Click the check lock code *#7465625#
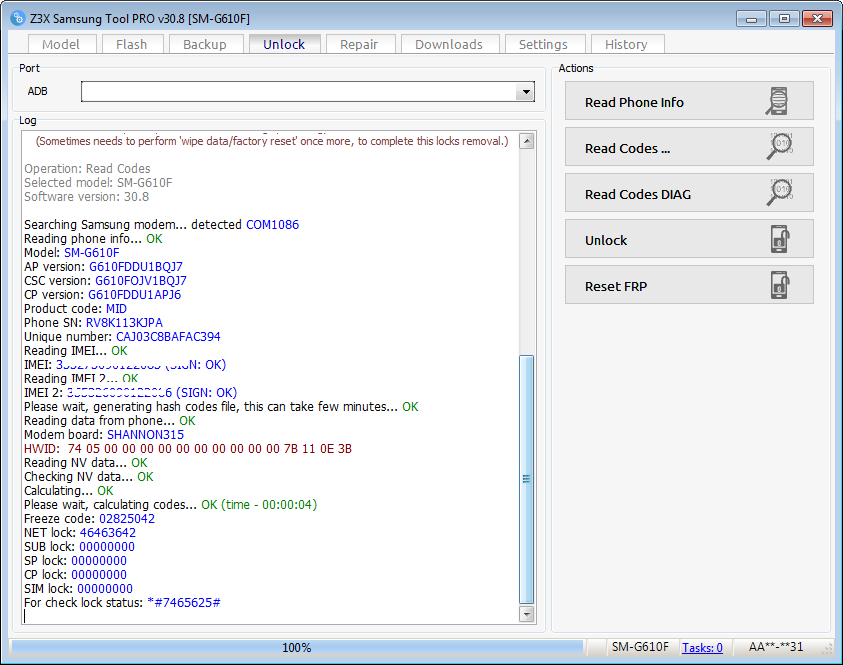 pos(184,603)
